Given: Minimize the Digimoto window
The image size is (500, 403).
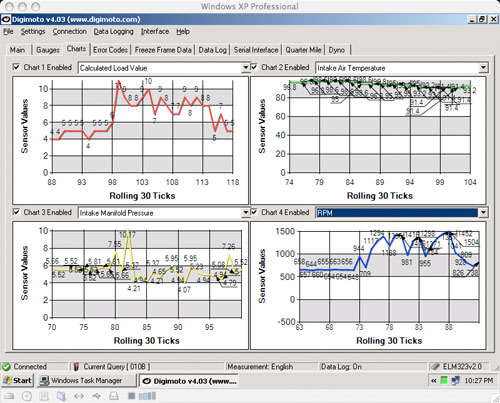Looking at the screenshot, I should tap(472, 19).
